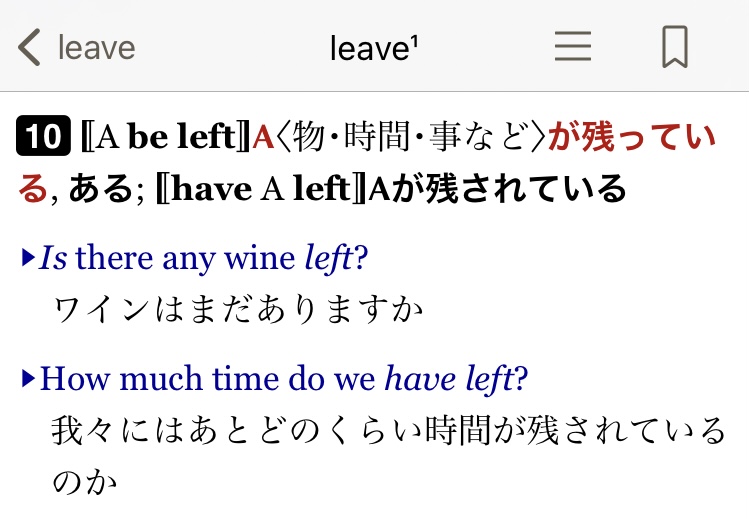Tap the translation starting with 我々にはあと
The image size is (749, 519).
click(387, 431)
